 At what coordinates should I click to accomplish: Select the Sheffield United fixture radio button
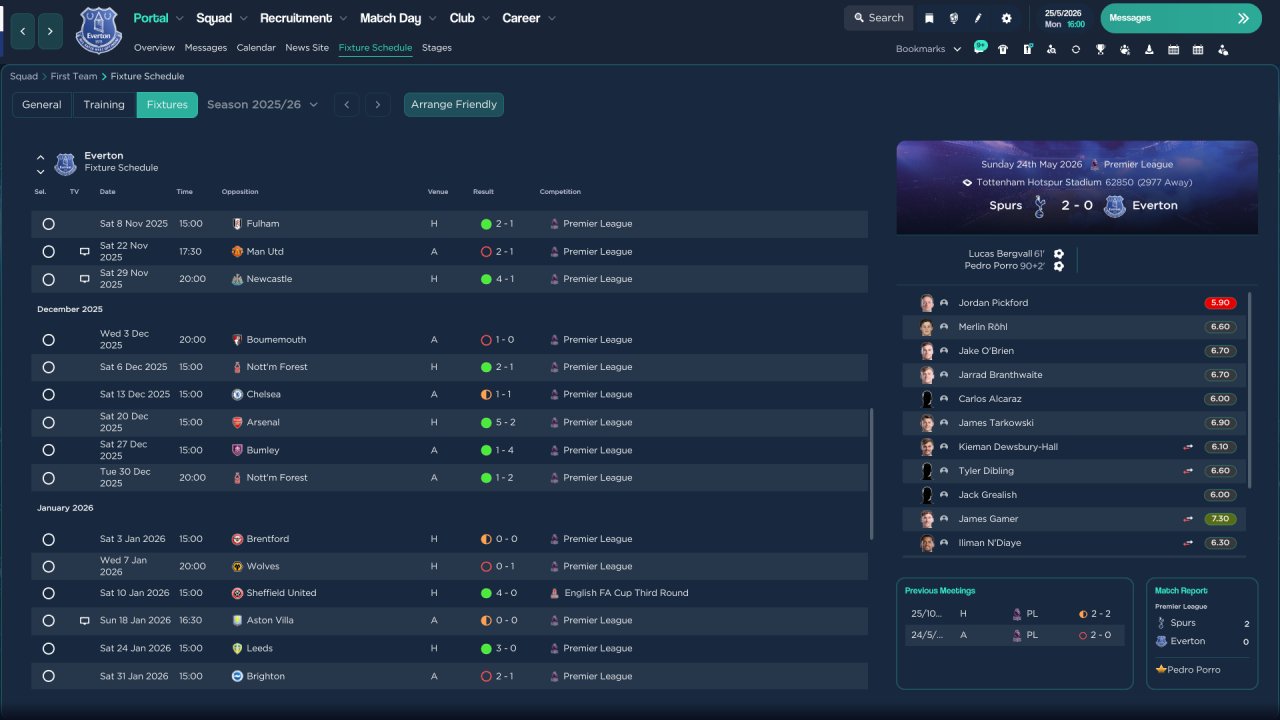tap(48, 593)
